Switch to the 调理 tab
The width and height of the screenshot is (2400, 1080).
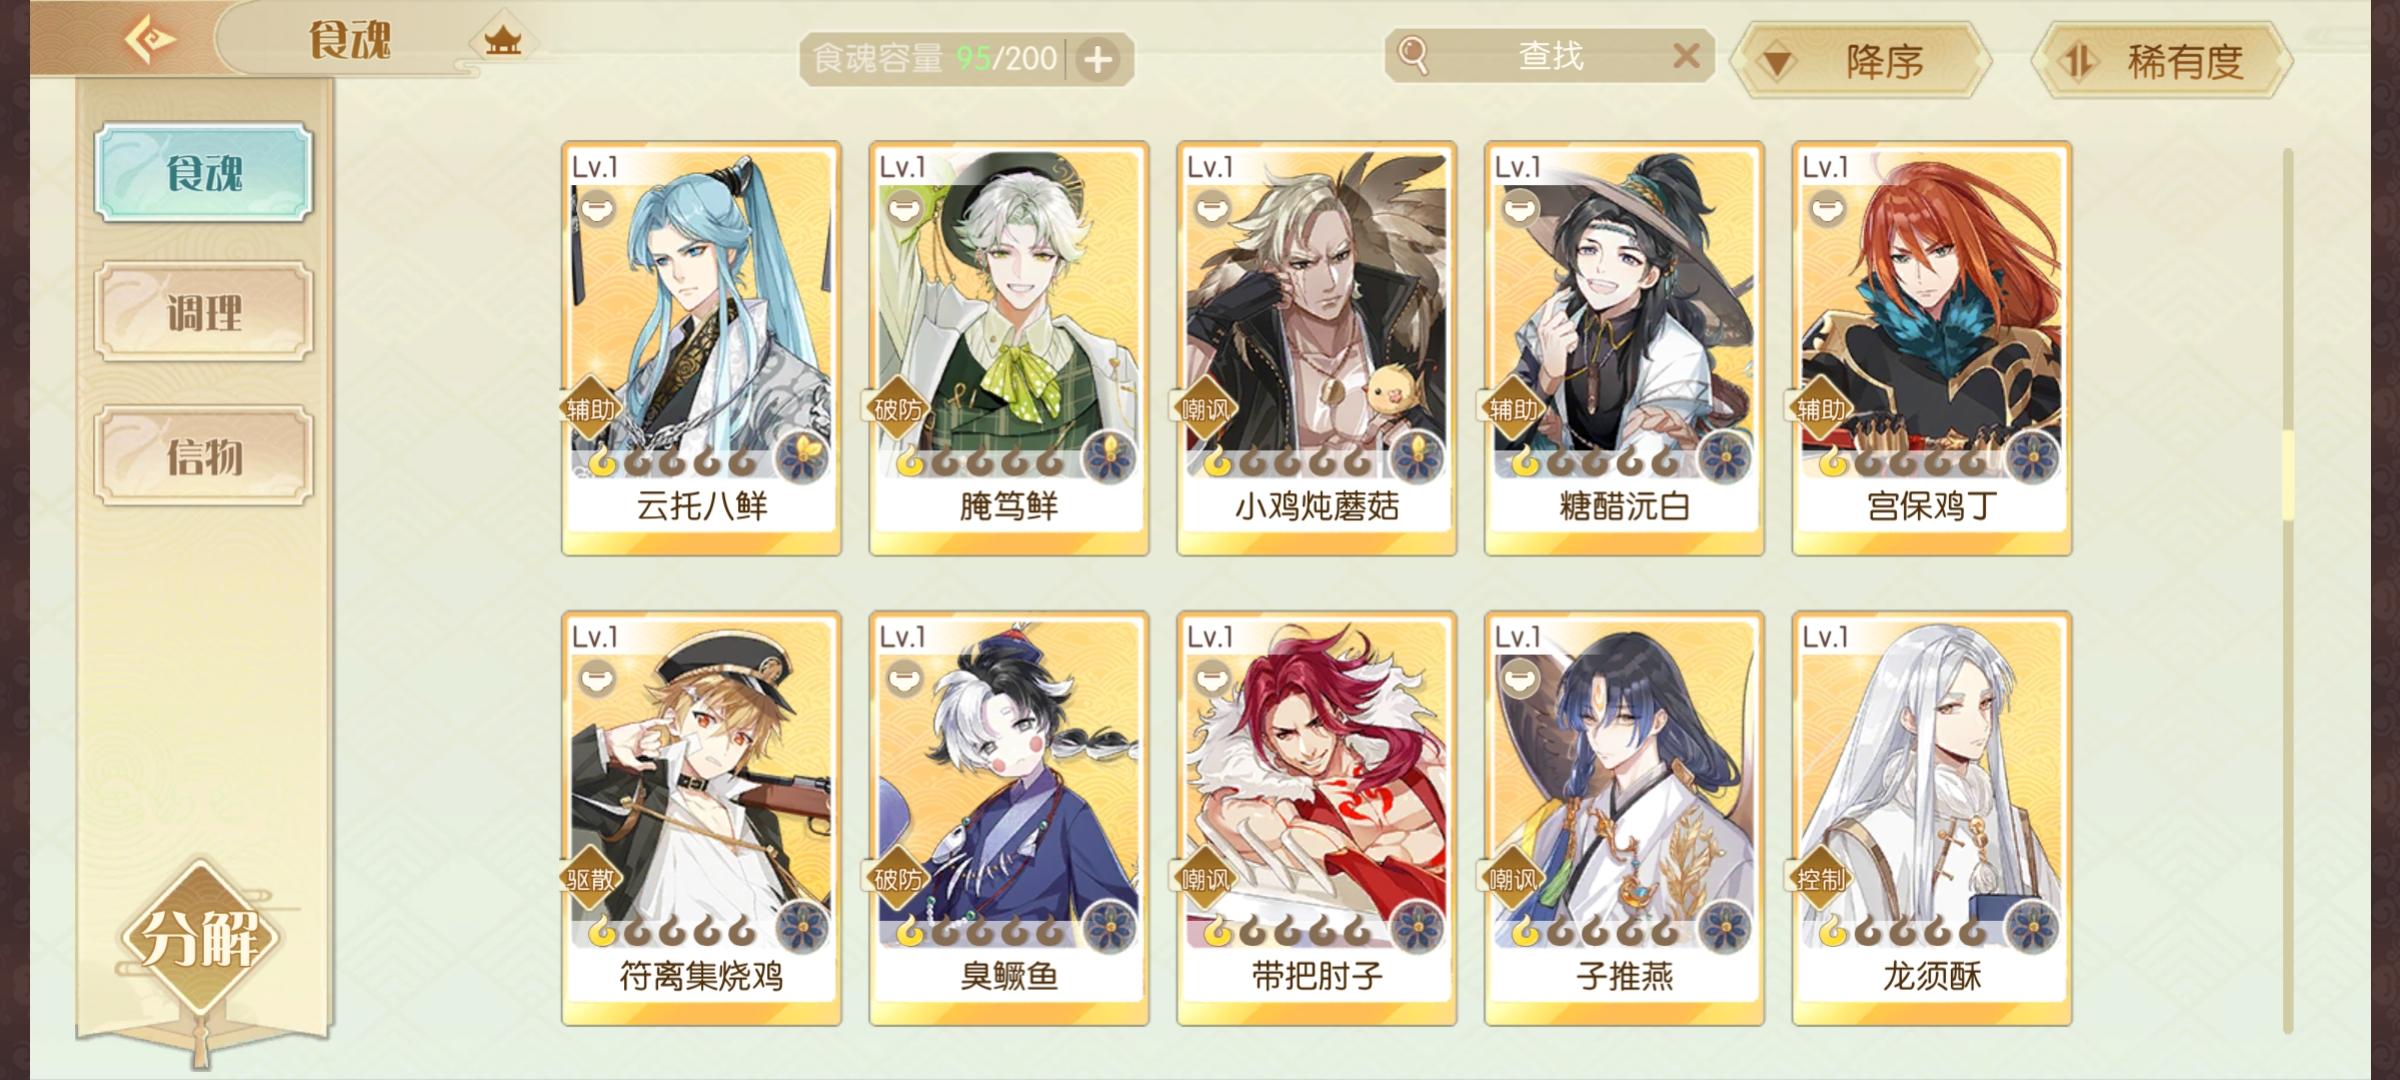(x=204, y=312)
